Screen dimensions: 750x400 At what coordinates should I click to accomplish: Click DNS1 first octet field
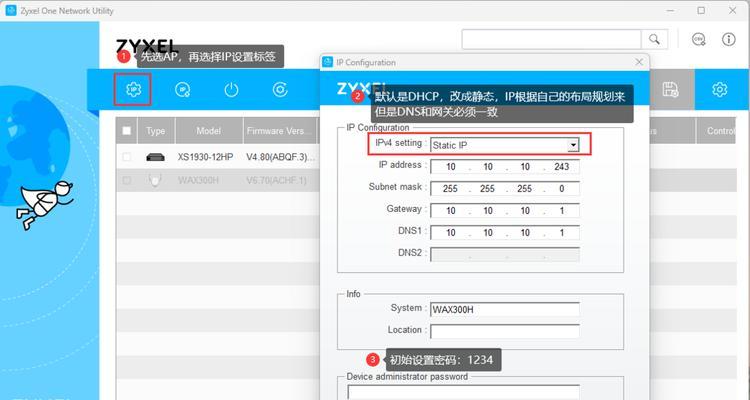pos(451,233)
